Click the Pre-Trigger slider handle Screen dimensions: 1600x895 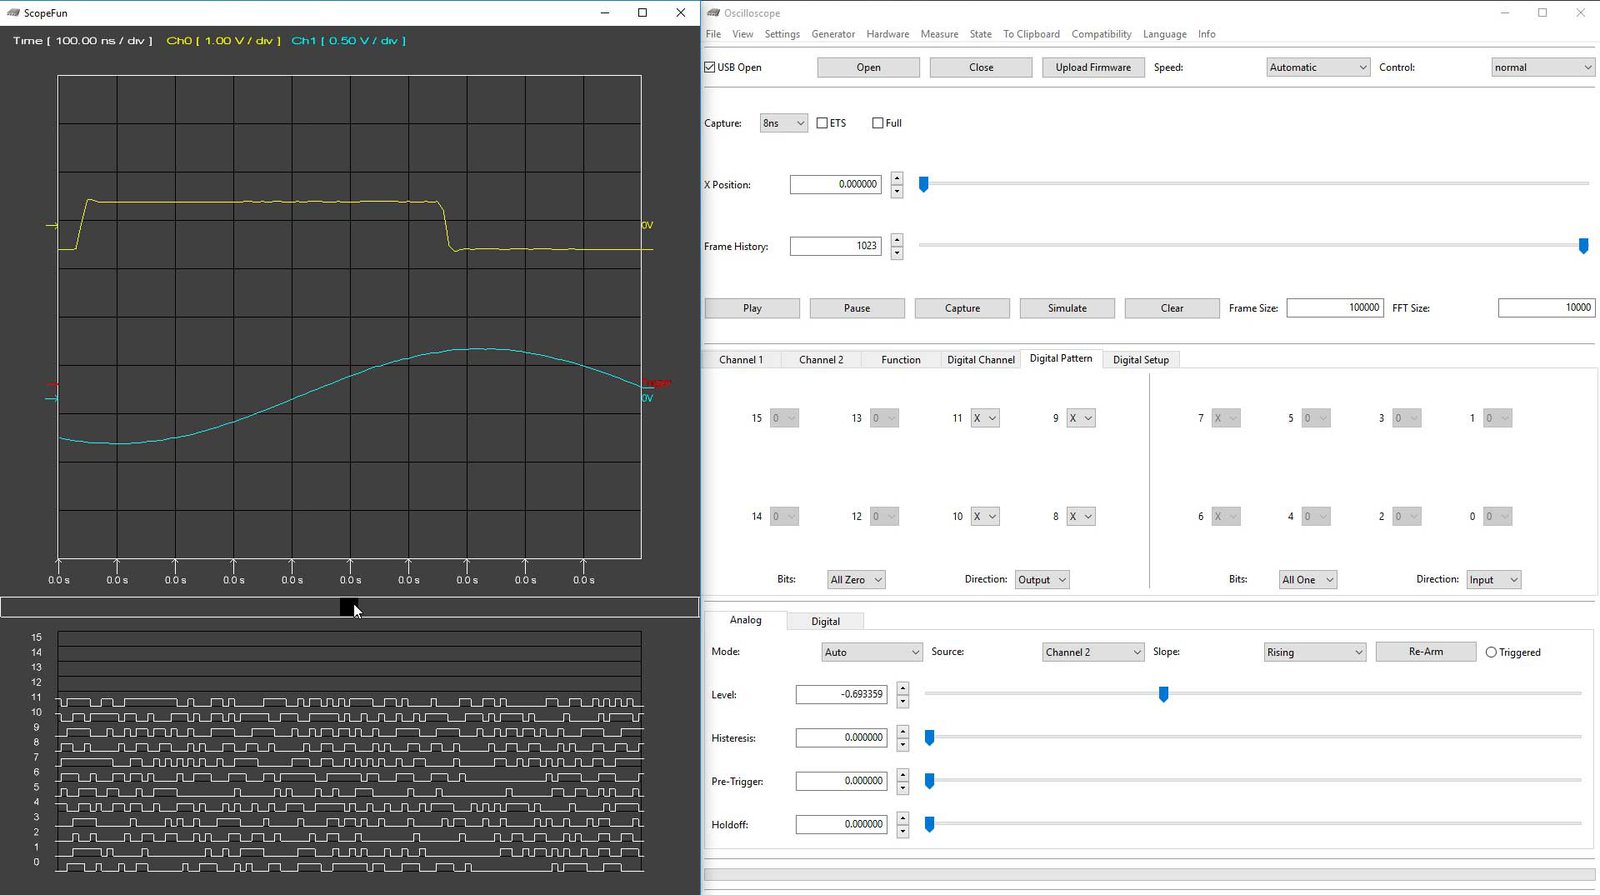click(x=929, y=781)
